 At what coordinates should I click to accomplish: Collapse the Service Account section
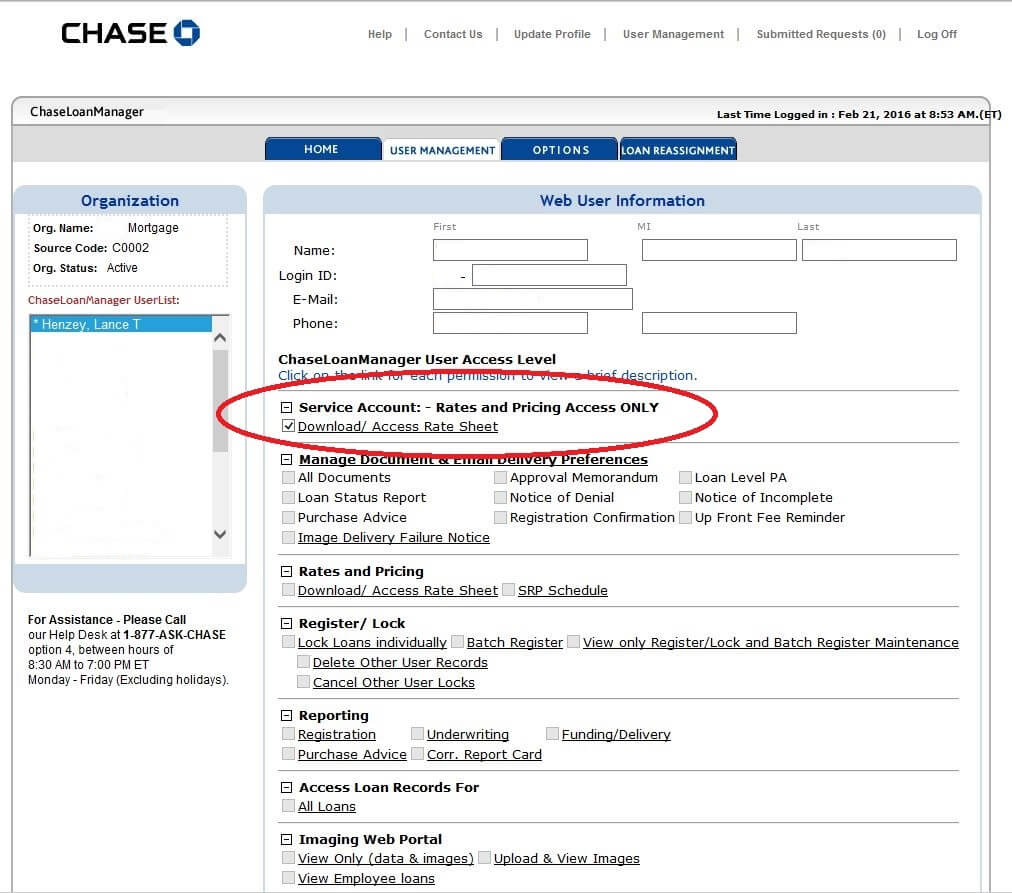pyautogui.click(x=287, y=407)
